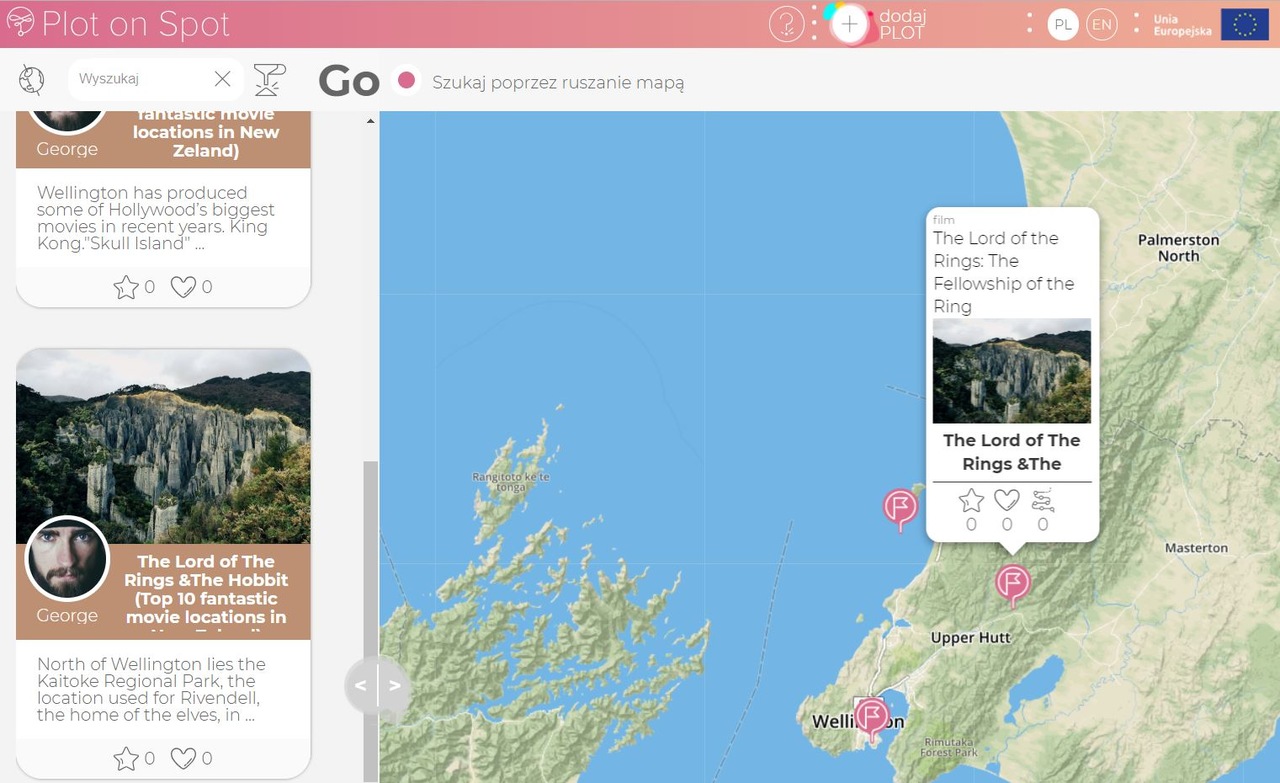This screenshot has height=783, width=1280.
Task: Open the filter icon next to search
Action: click(x=269, y=79)
